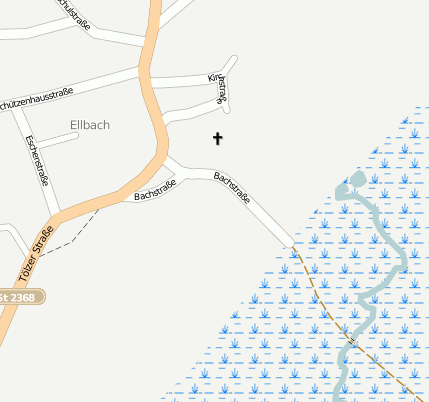
Task: Click the Escherstraße street label
Action: click(37, 160)
